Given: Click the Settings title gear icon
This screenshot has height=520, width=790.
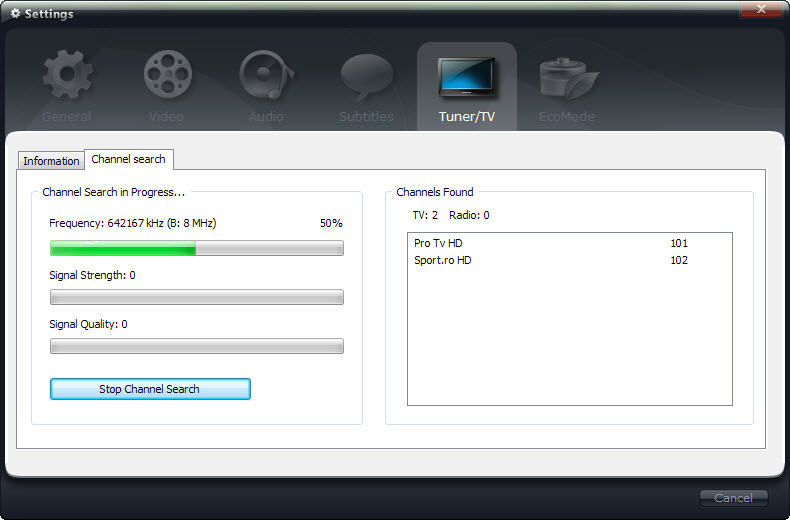Looking at the screenshot, I should [x=16, y=13].
